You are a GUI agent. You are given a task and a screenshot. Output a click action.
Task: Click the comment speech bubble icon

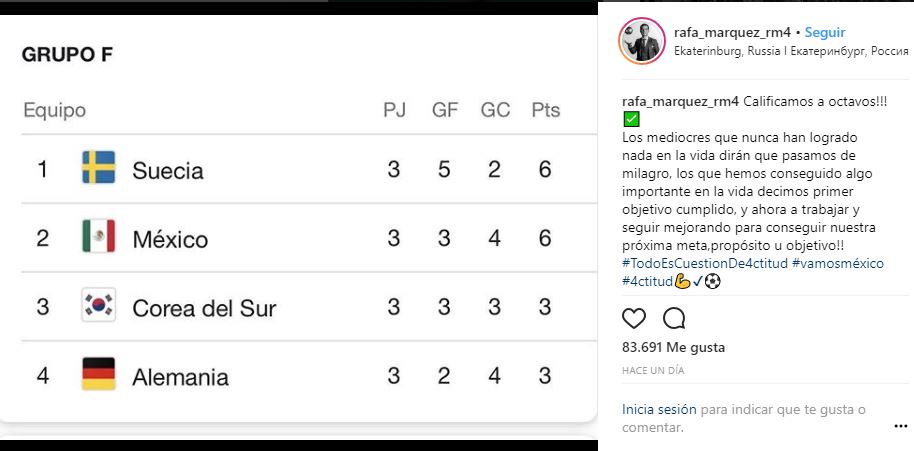point(674,319)
